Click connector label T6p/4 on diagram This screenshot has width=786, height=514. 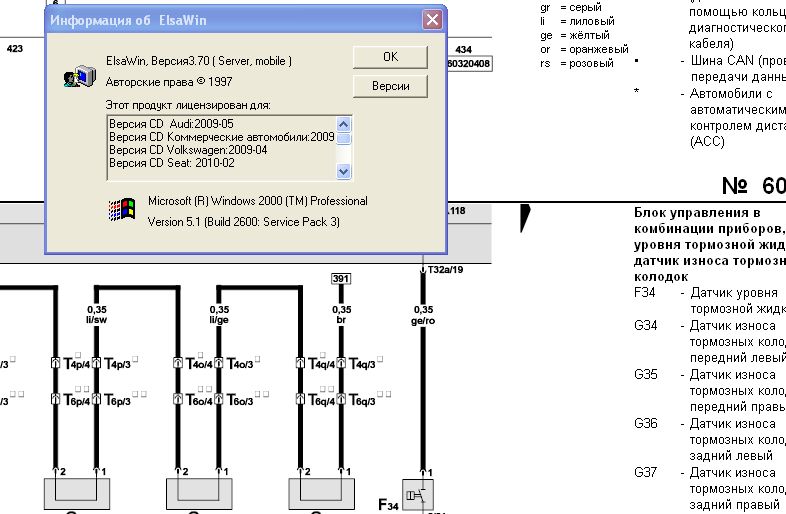point(77,400)
